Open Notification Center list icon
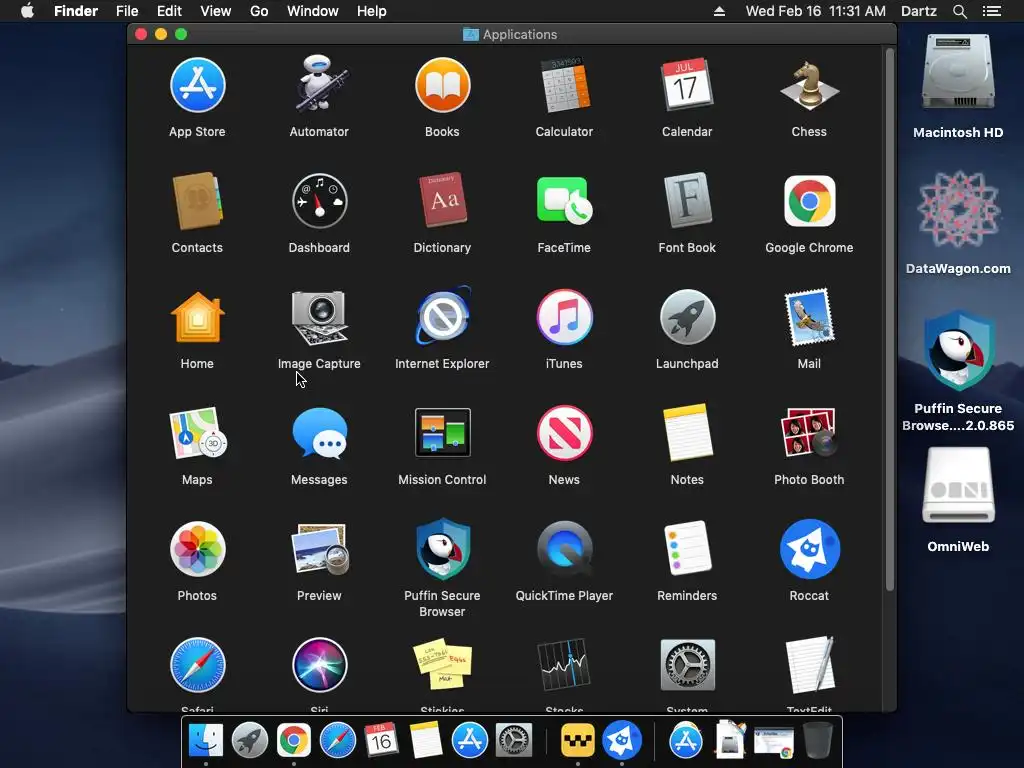Viewport: 1024px width, 768px height. click(x=992, y=11)
